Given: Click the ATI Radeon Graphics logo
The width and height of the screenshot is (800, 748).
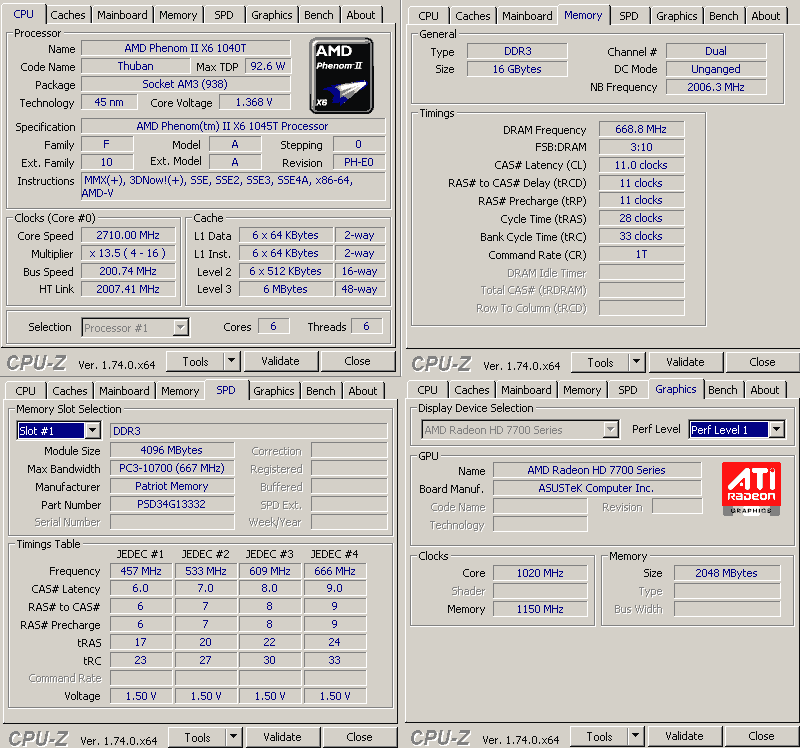Looking at the screenshot, I should pyautogui.click(x=751, y=489).
